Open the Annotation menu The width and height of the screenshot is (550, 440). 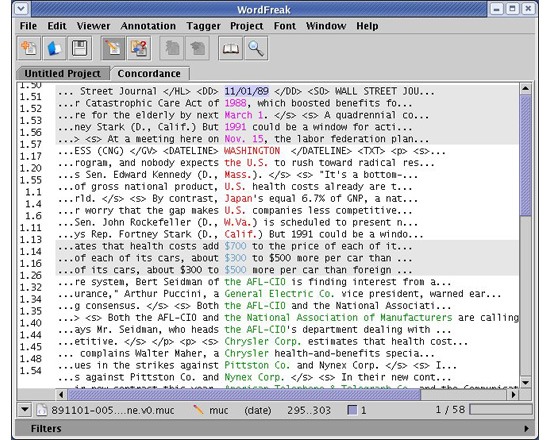(148, 26)
